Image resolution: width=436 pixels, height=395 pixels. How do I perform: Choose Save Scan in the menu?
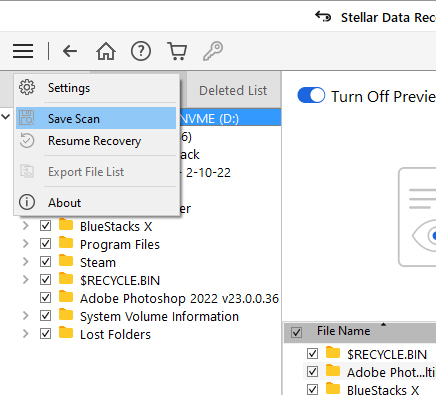[96, 118]
